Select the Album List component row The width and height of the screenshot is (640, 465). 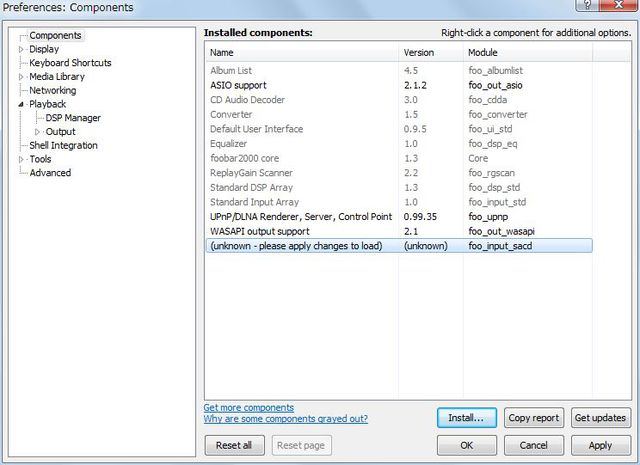pos(399,71)
